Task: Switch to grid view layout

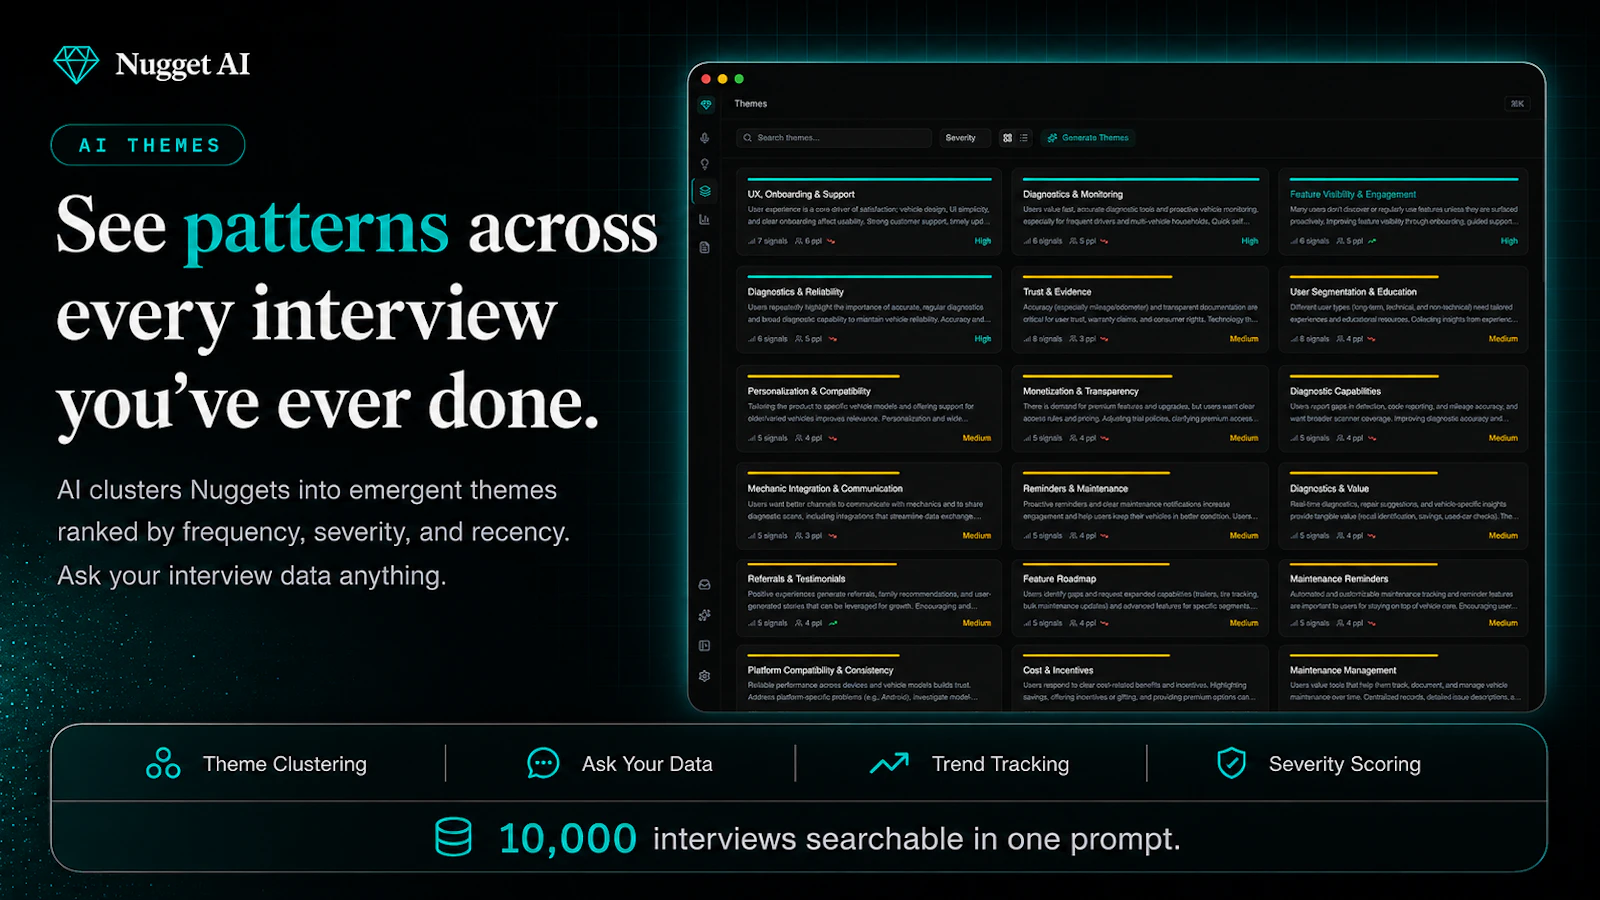Action: pyautogui.click(x=1007, y=138)
